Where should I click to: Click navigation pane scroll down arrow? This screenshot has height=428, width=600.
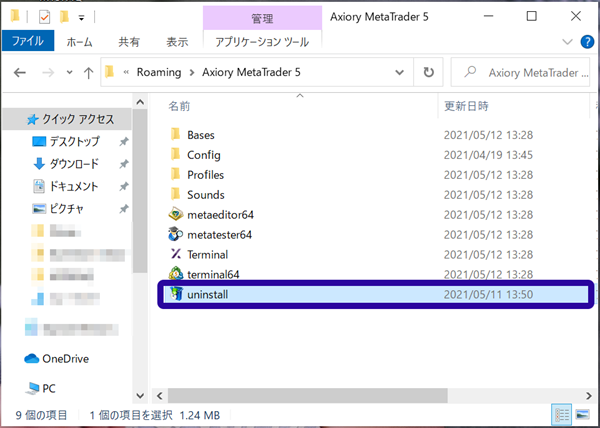pyautogui.click(x=140, y=395)
